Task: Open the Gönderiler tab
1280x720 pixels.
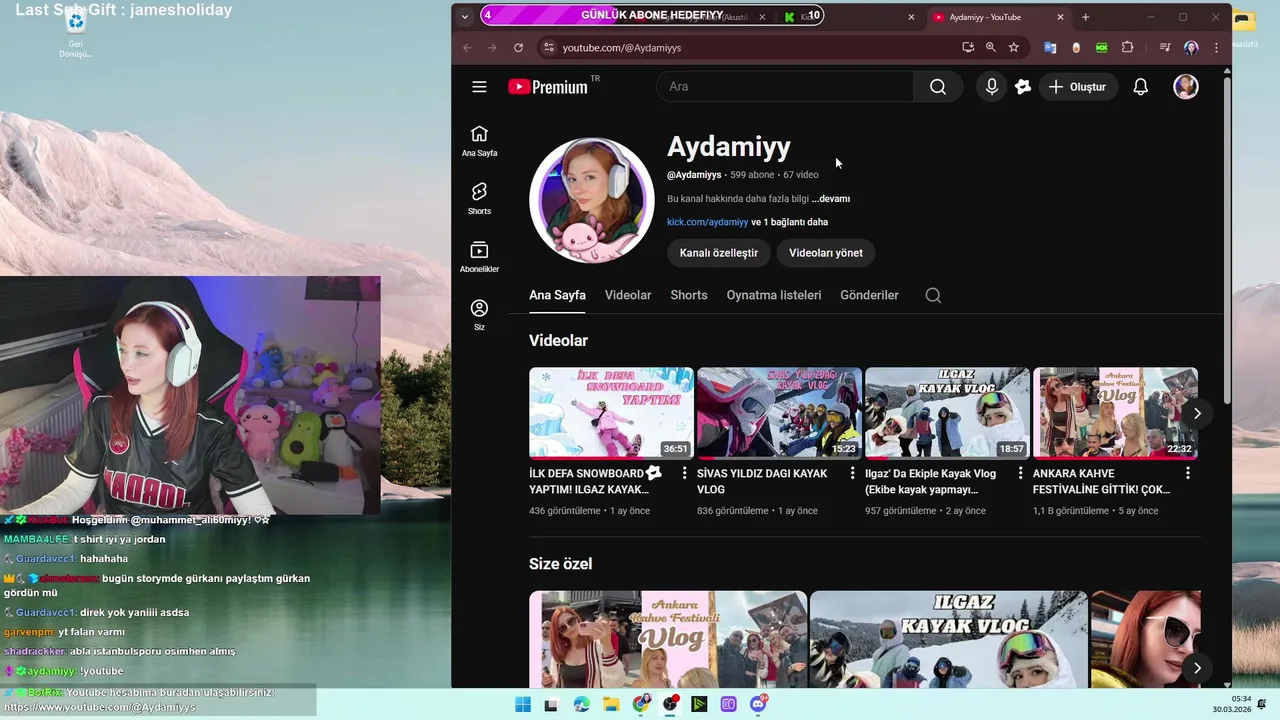Action: [x=869, y=295]
